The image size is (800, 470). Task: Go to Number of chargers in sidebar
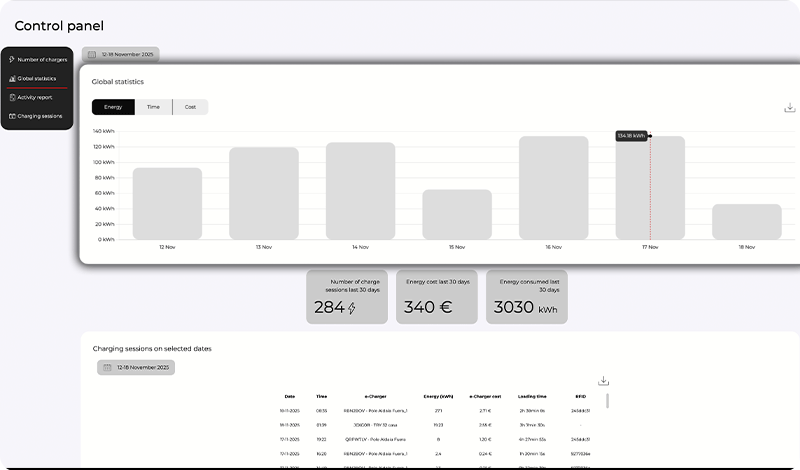coord(42,60)
